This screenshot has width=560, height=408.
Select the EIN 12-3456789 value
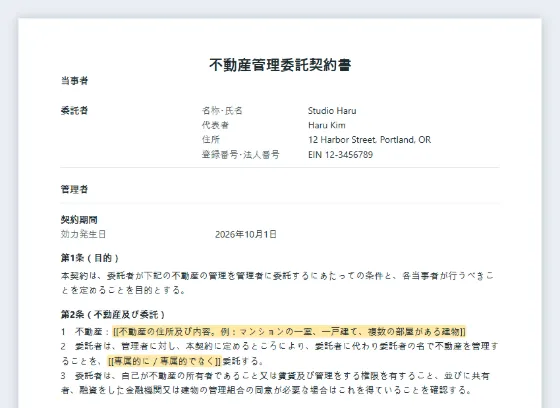point(340,155)
